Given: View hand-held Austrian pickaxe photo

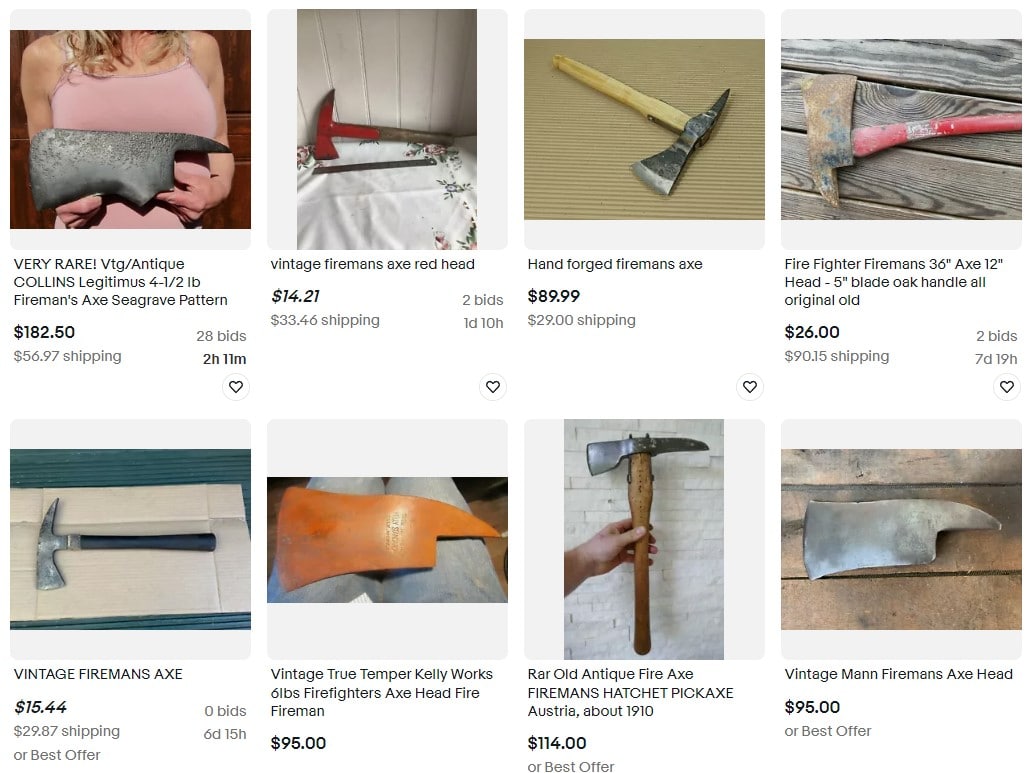Looking at the screenshot, I should [x=644, y=539].
